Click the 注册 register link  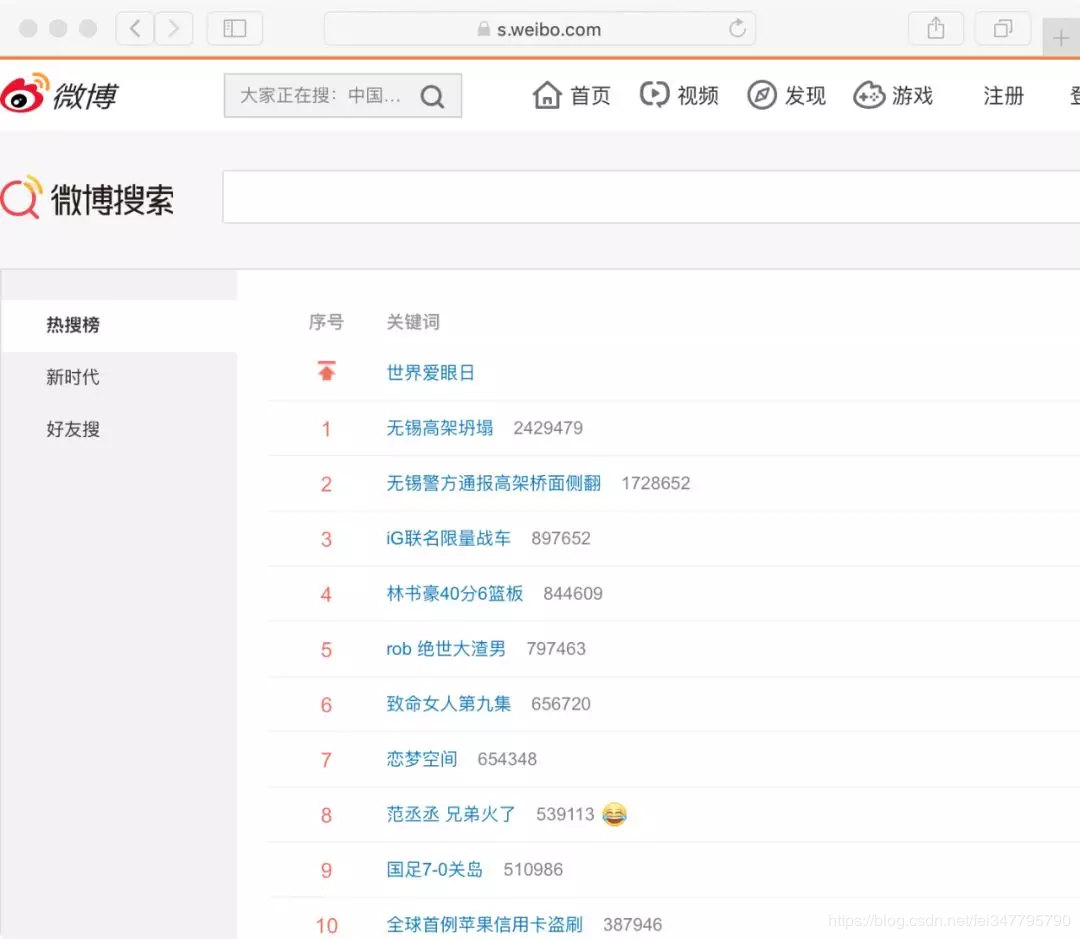pyautogui.click(x=1004, y=96)
